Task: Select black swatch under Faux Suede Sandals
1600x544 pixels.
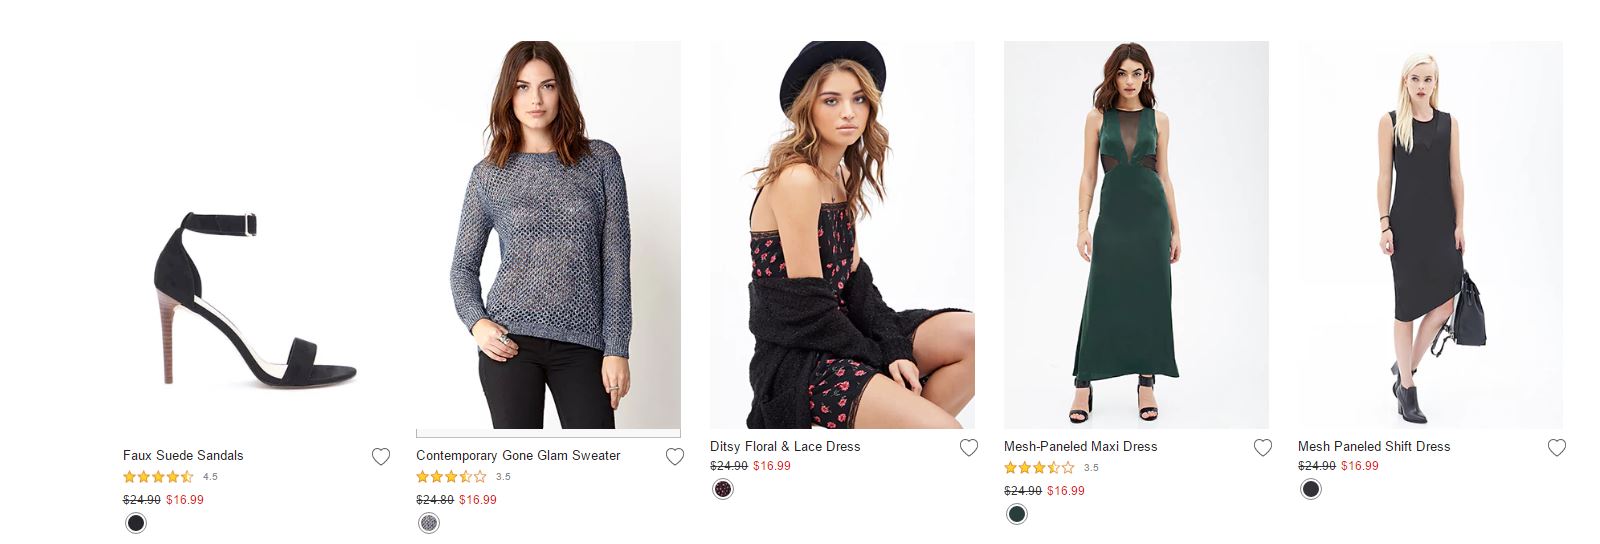Action: pos(136,523)
